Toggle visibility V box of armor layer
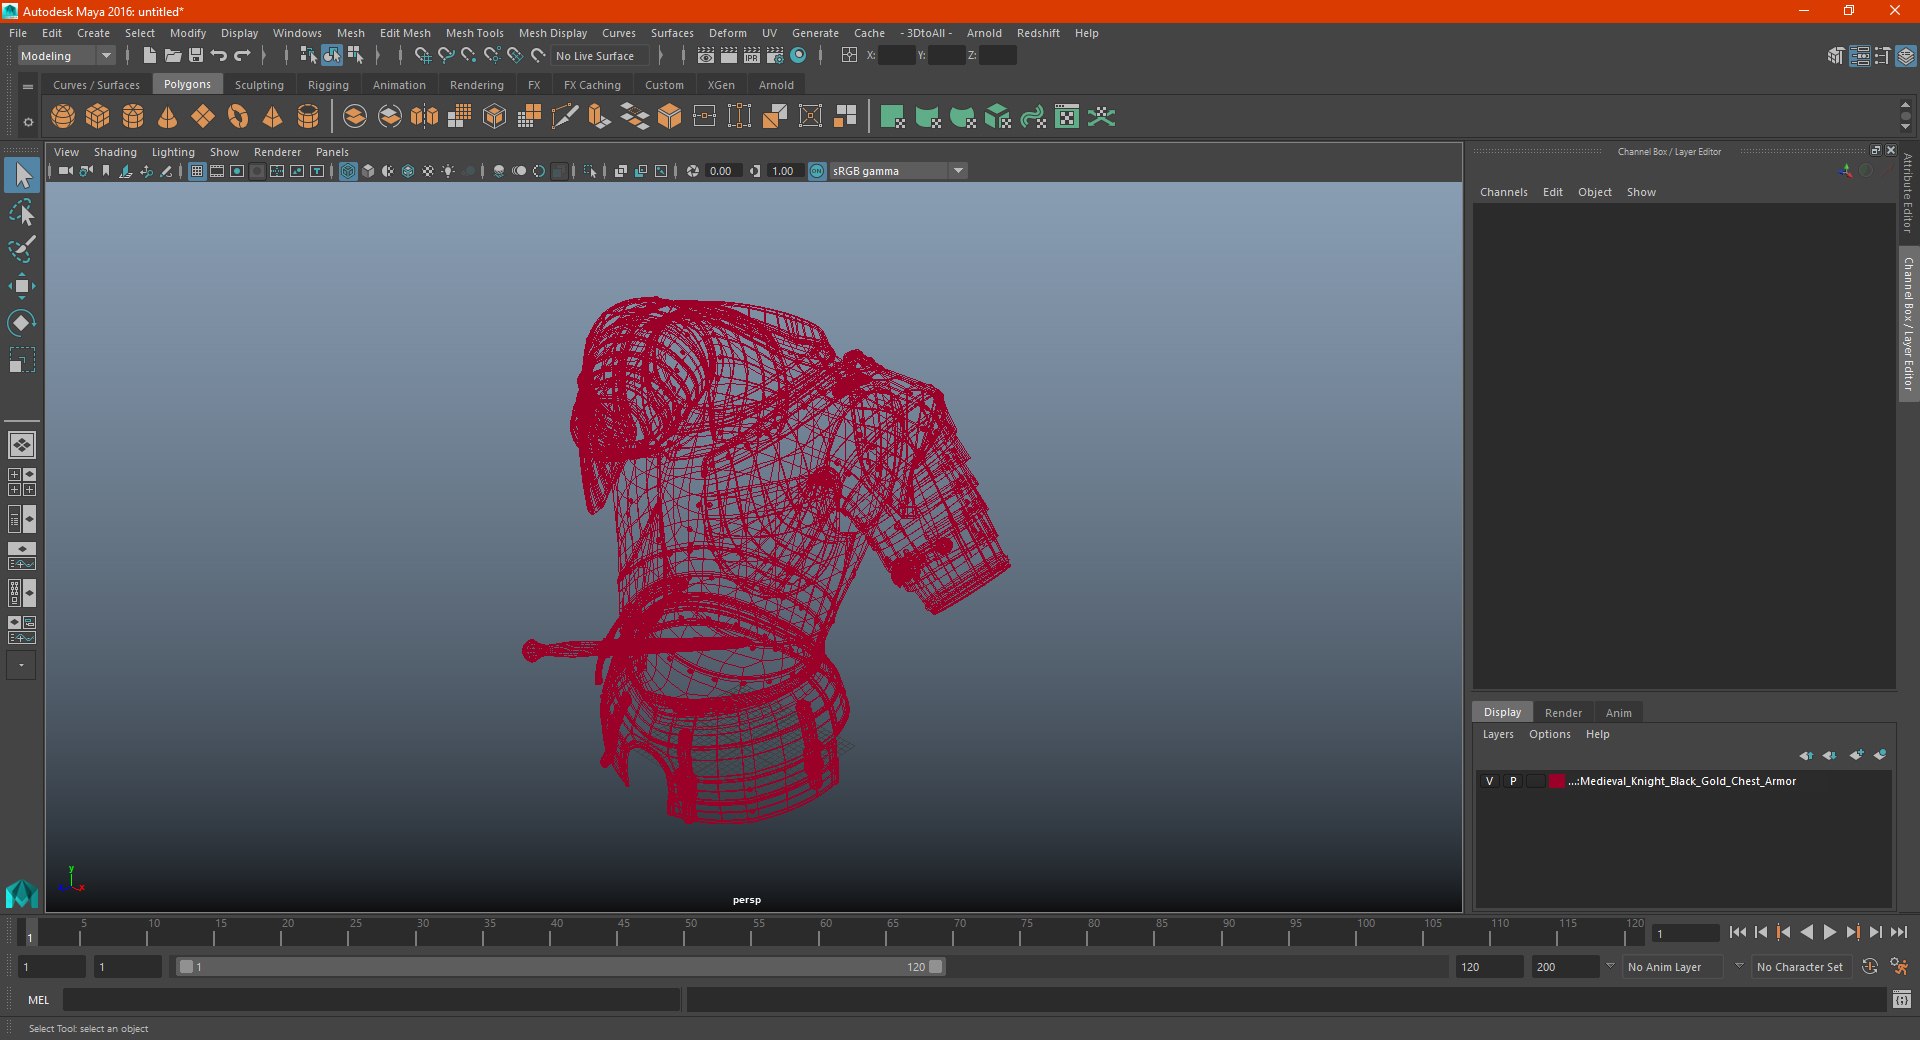The width and height of the screenshot is (1920, 1040). pyautogui.click(x=1489, y=781)
